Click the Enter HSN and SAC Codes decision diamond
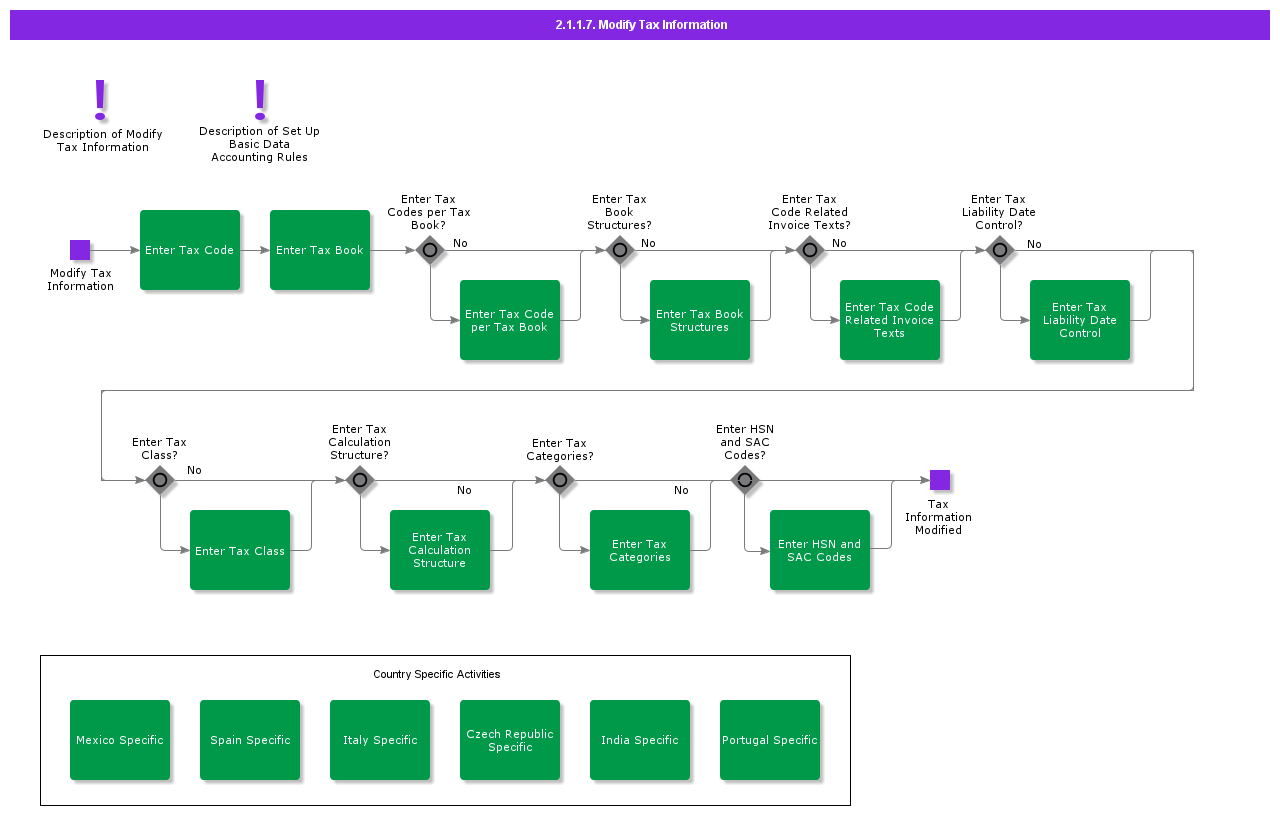 (x=745, y=481)
